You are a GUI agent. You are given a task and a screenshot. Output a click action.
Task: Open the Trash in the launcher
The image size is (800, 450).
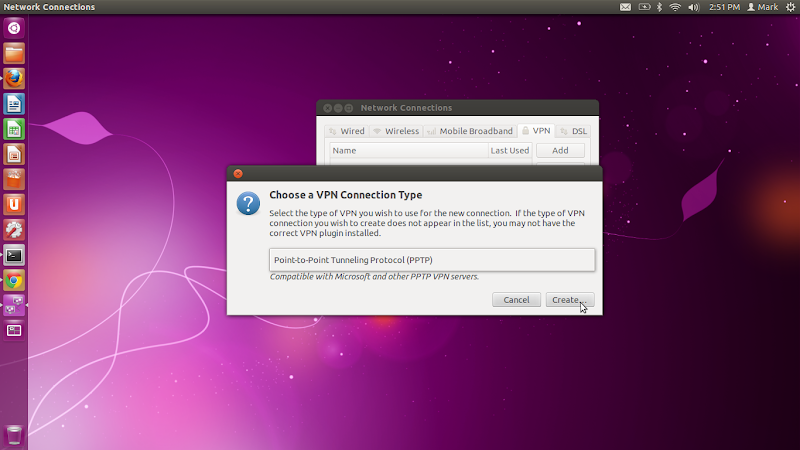pos(14,435)
